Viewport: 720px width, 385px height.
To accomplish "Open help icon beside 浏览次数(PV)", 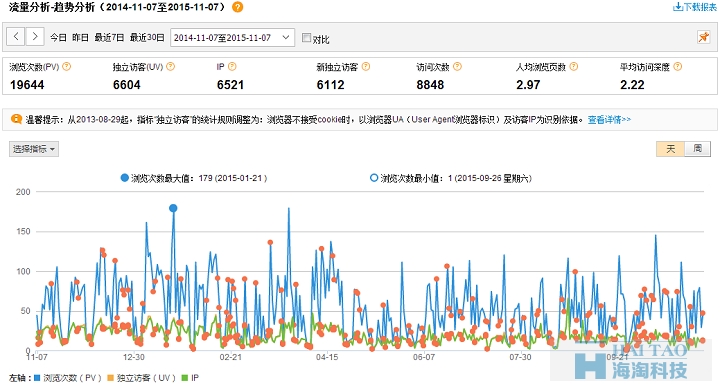I will pos(67,67).
